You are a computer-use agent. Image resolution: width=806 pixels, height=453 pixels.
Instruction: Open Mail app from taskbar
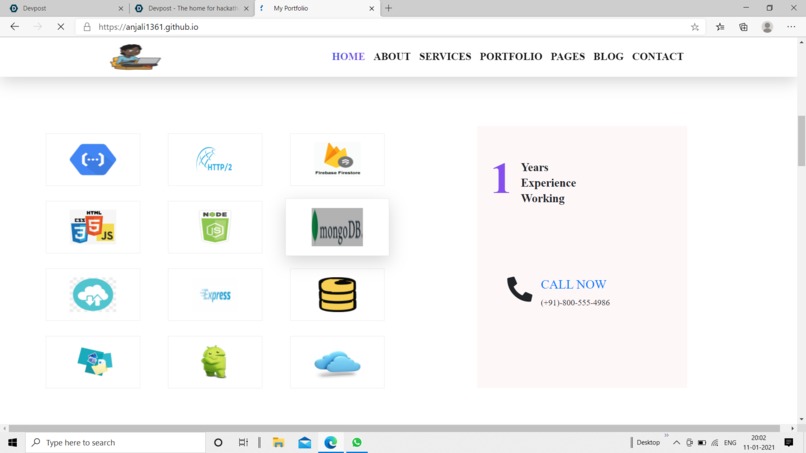304,442
